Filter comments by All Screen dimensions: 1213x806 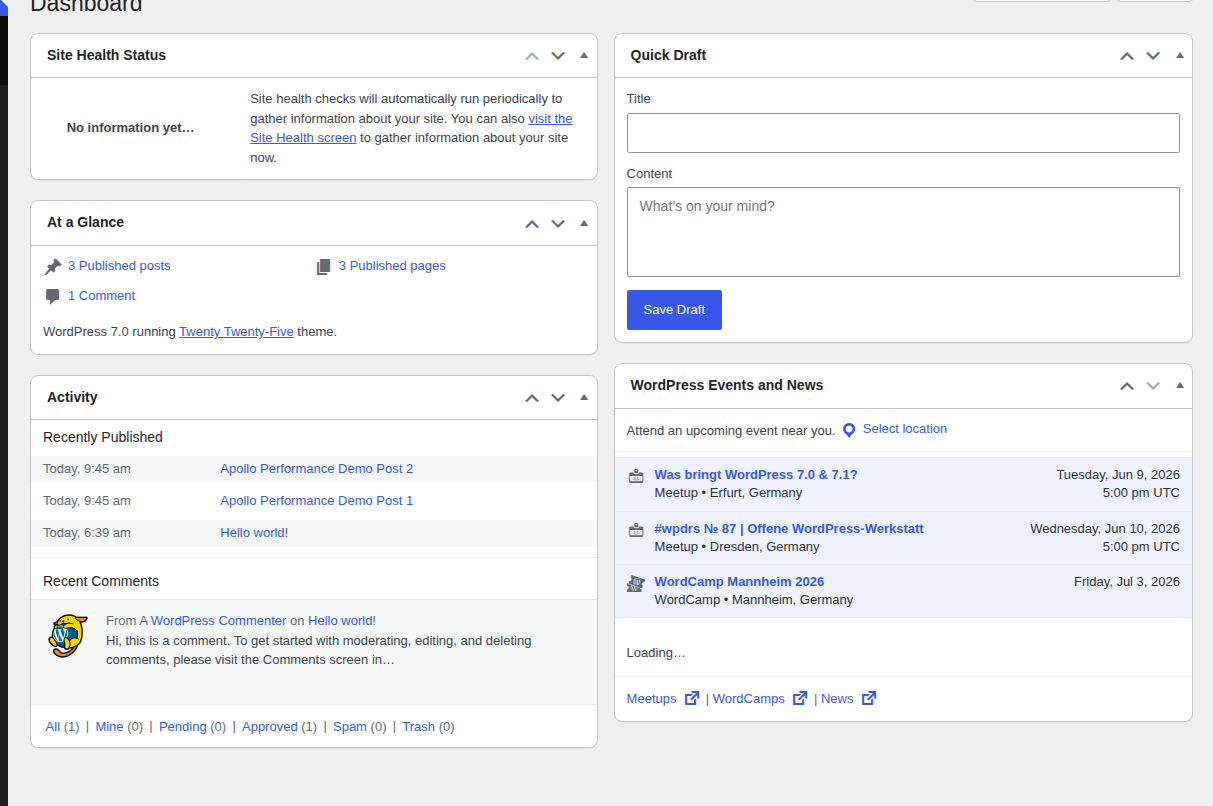point(53,727)
